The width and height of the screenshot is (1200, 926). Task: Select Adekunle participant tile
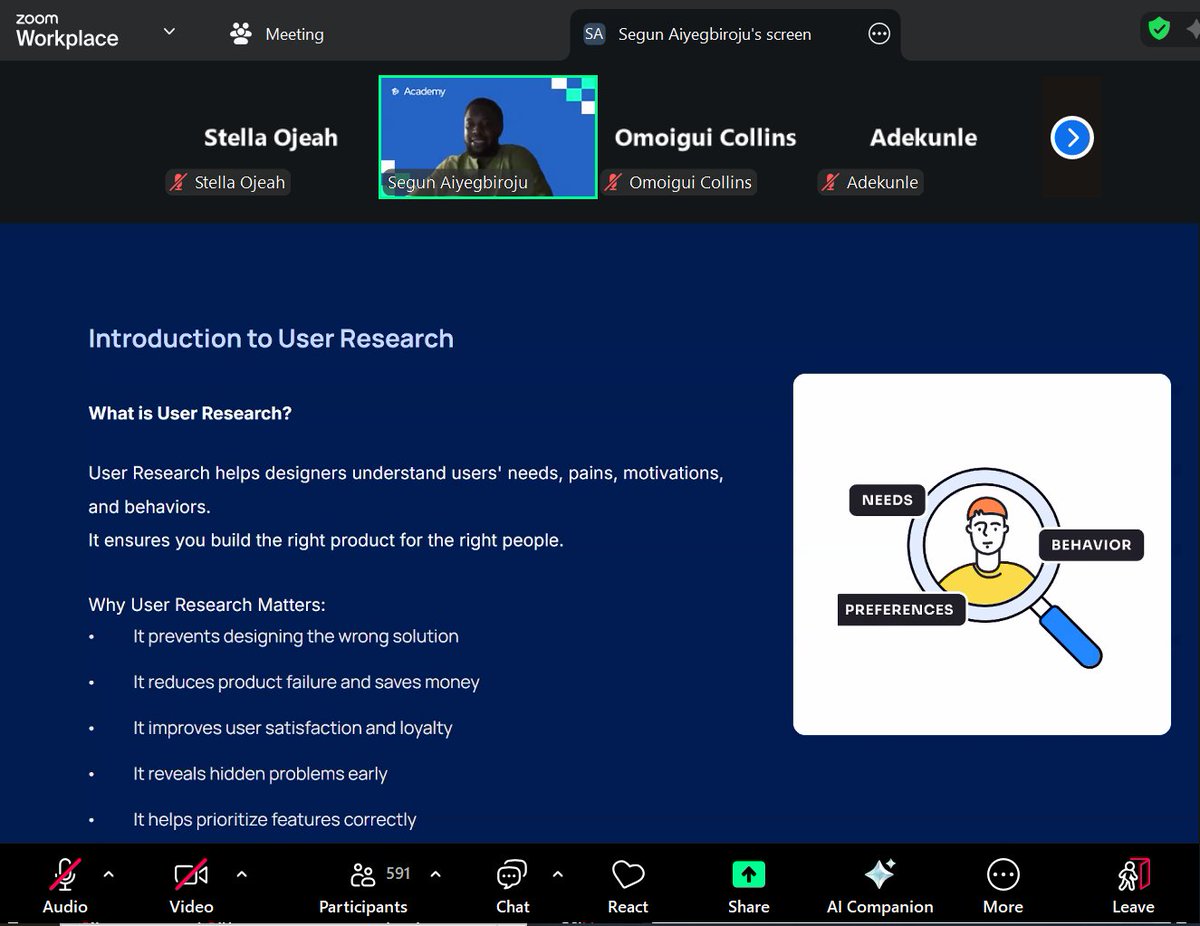click(x=923, y=138)
